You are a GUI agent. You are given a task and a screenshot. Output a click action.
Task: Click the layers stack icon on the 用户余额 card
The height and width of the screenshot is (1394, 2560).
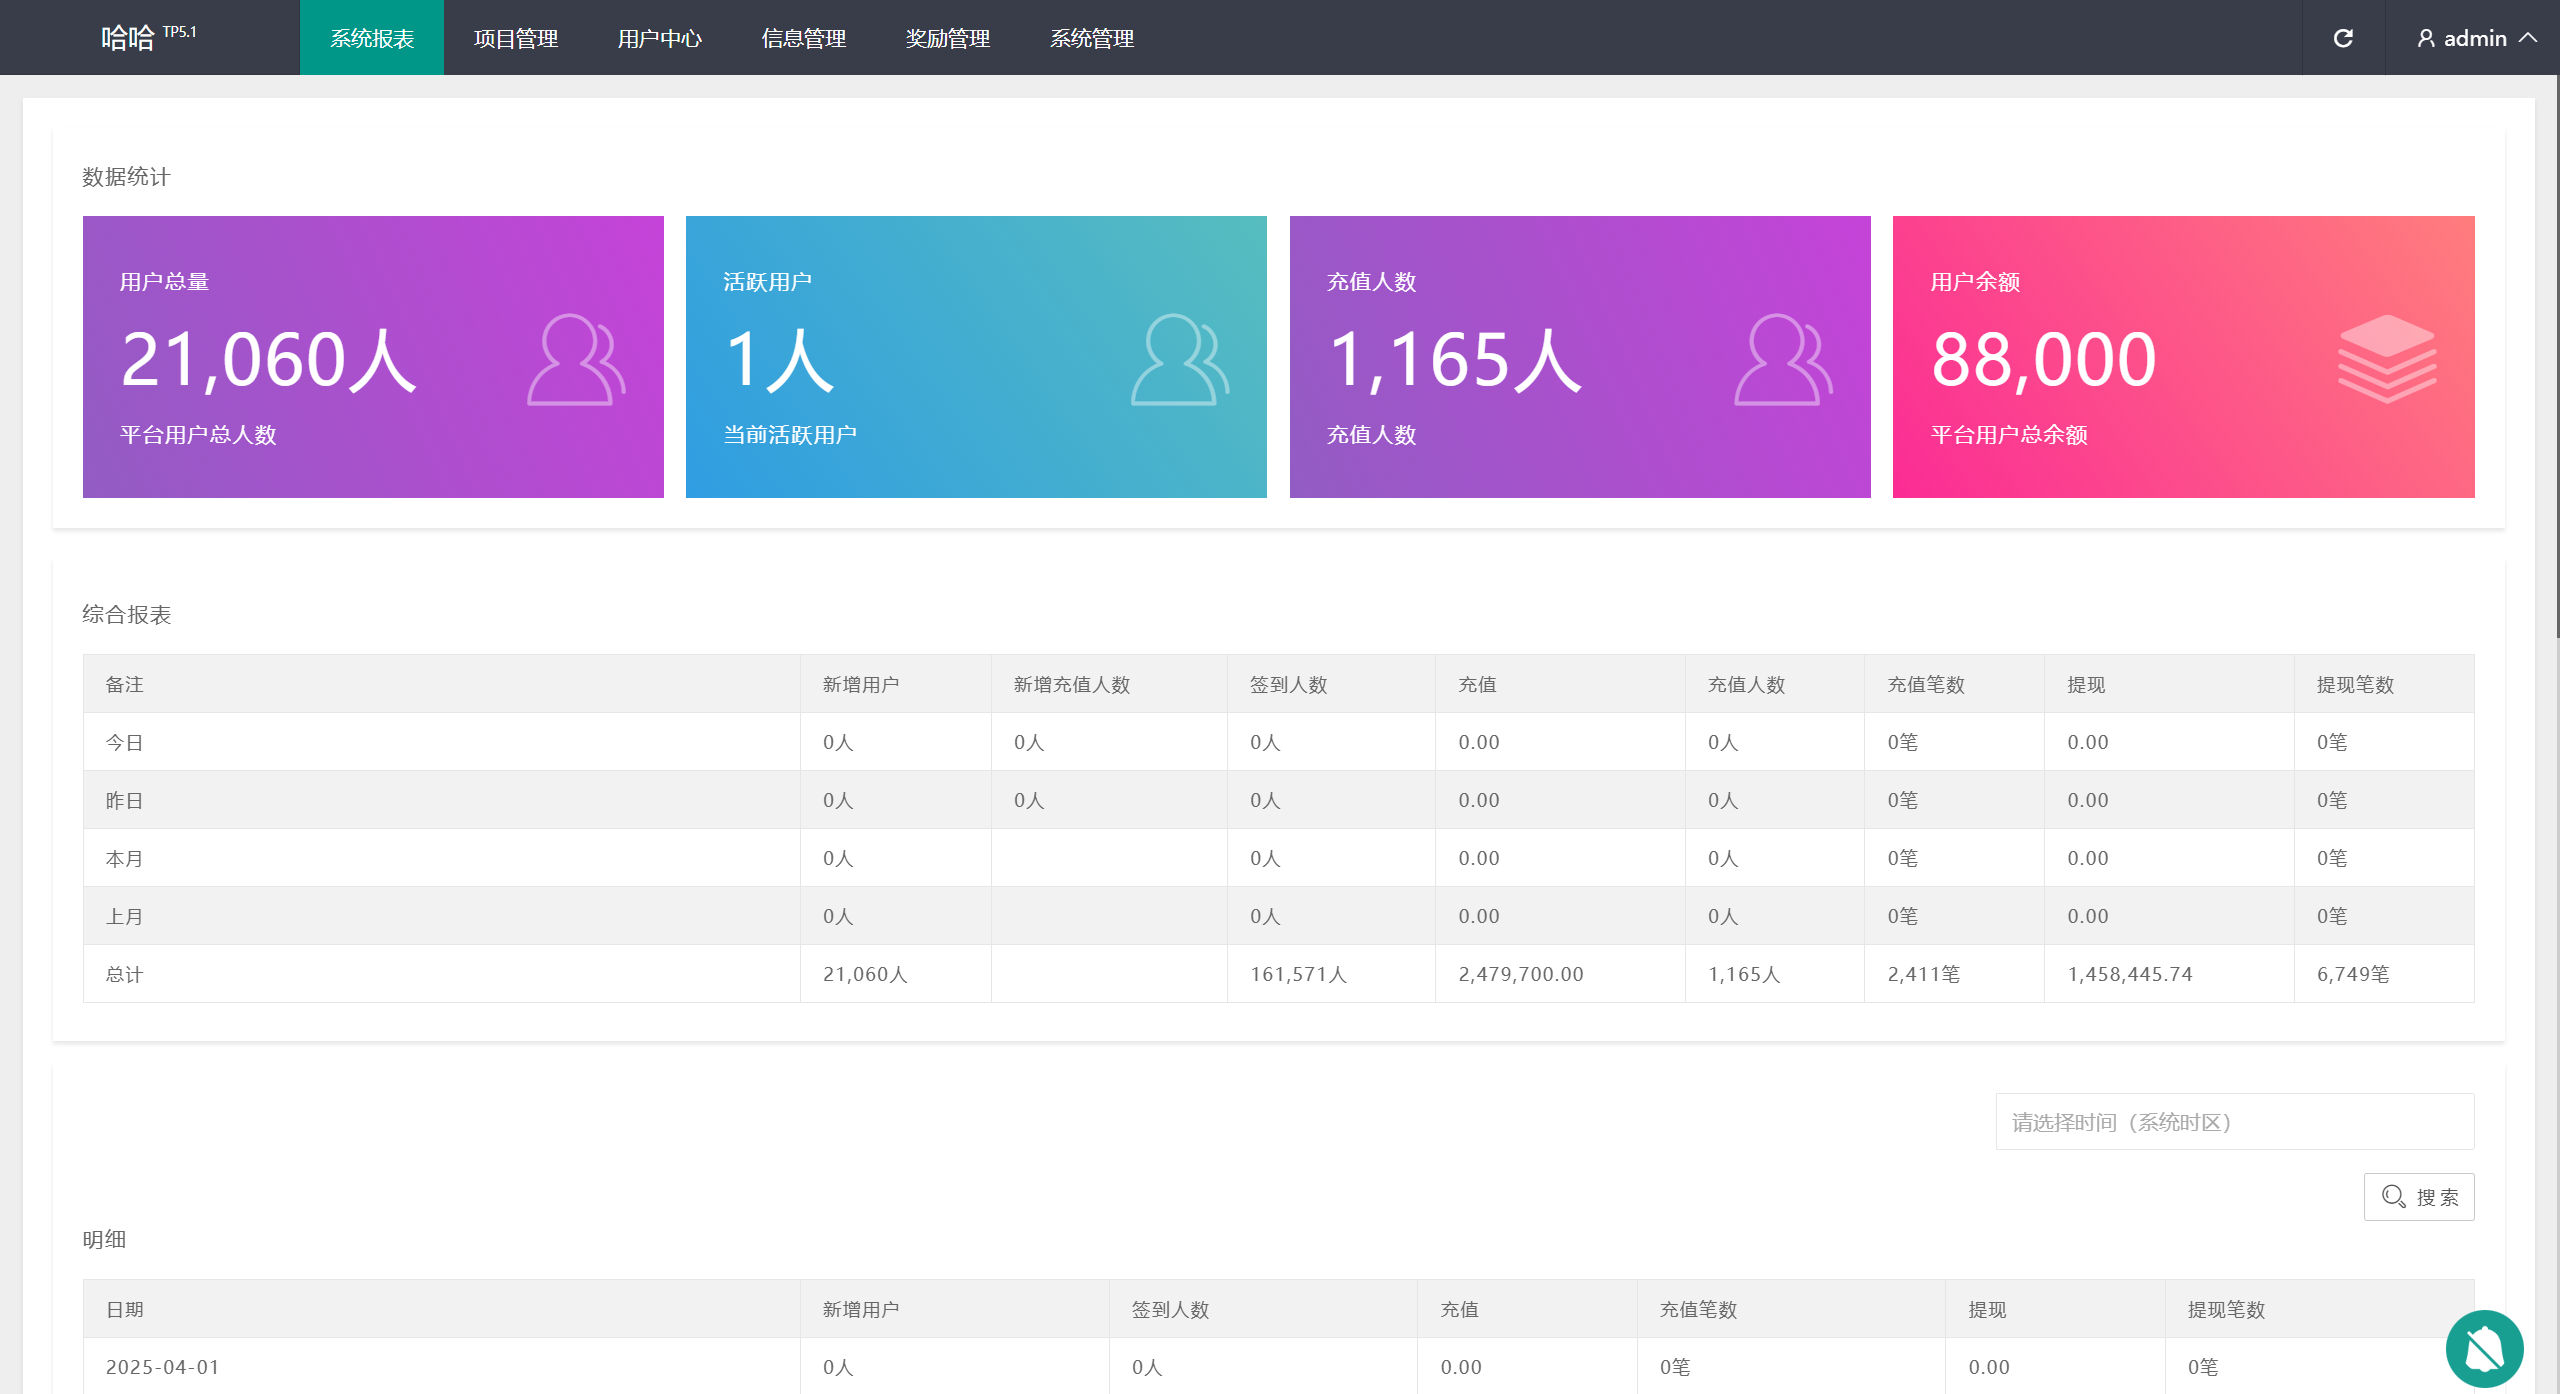2387,358
